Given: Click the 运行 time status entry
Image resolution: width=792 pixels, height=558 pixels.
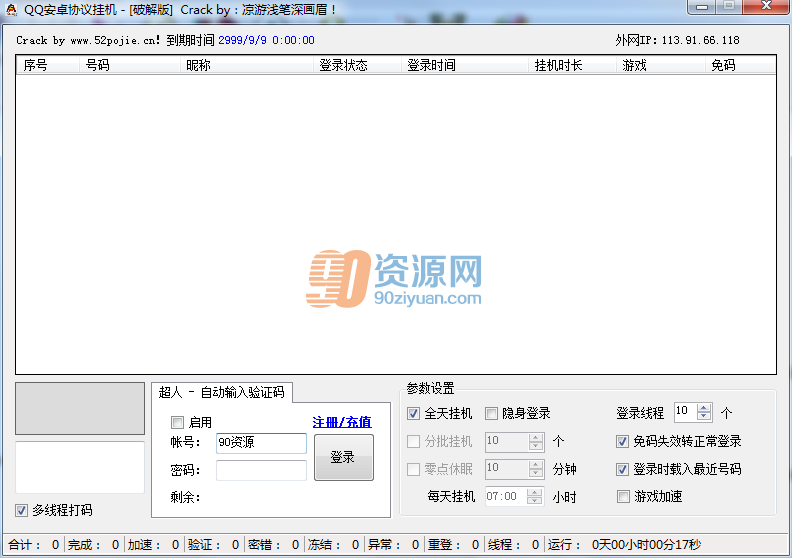Looking at the screenshot, I should pos(624,545).
